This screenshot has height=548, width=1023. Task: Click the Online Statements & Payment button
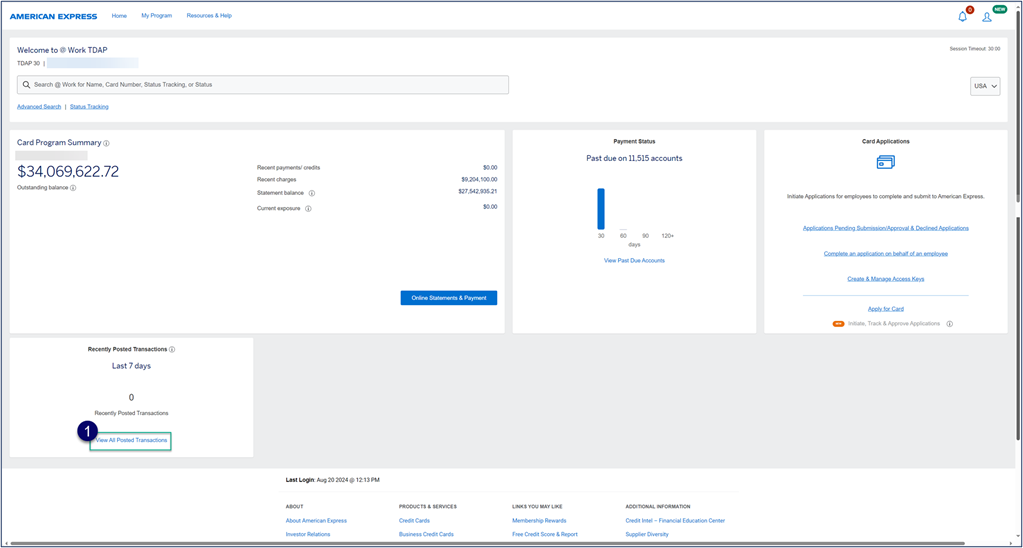click(x=448, y=298)
